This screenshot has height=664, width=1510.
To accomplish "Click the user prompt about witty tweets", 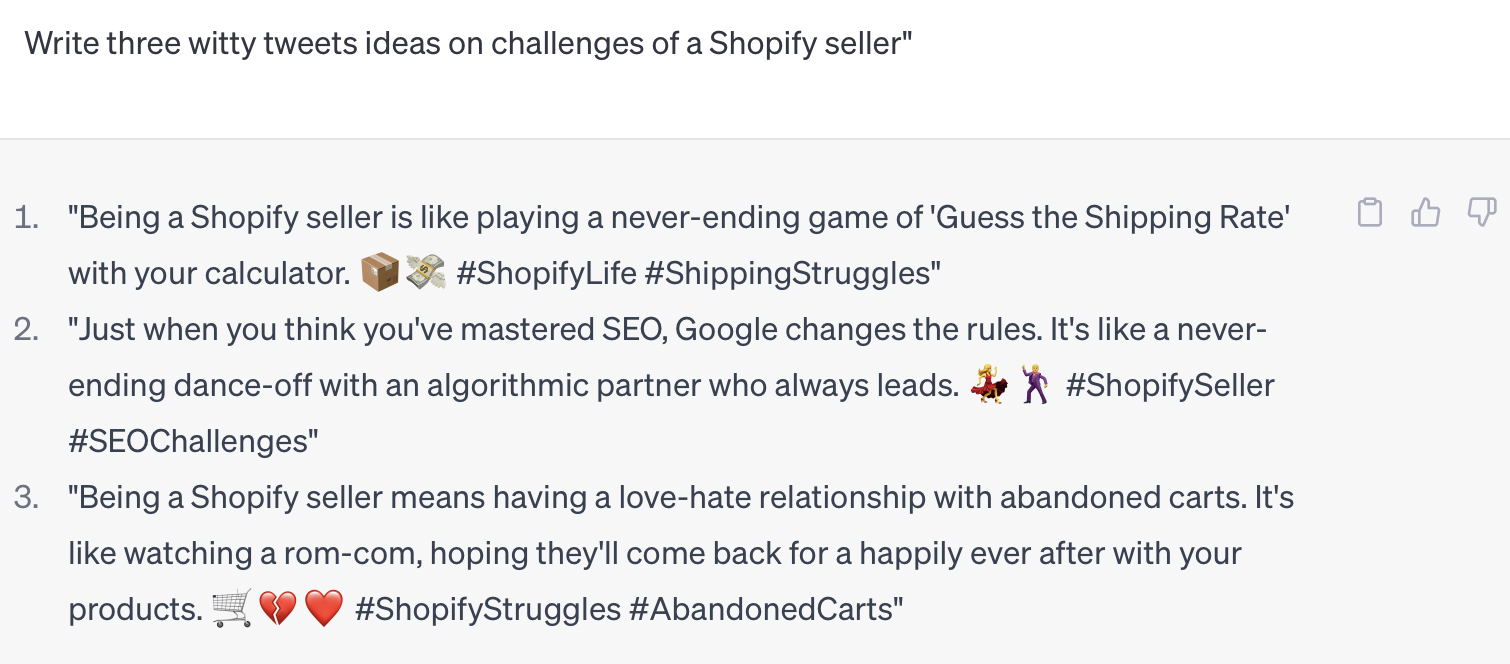I will click(x=468, y=43).
